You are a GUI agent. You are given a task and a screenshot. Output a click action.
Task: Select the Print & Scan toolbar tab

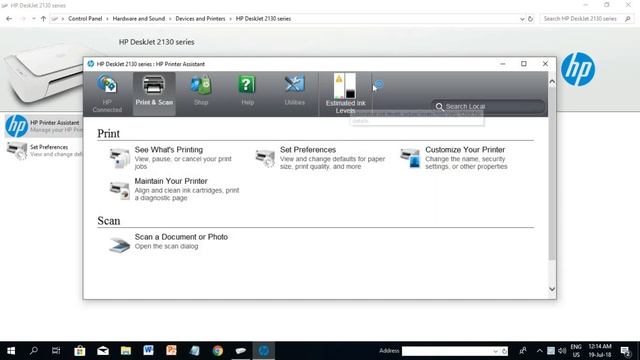154,94
